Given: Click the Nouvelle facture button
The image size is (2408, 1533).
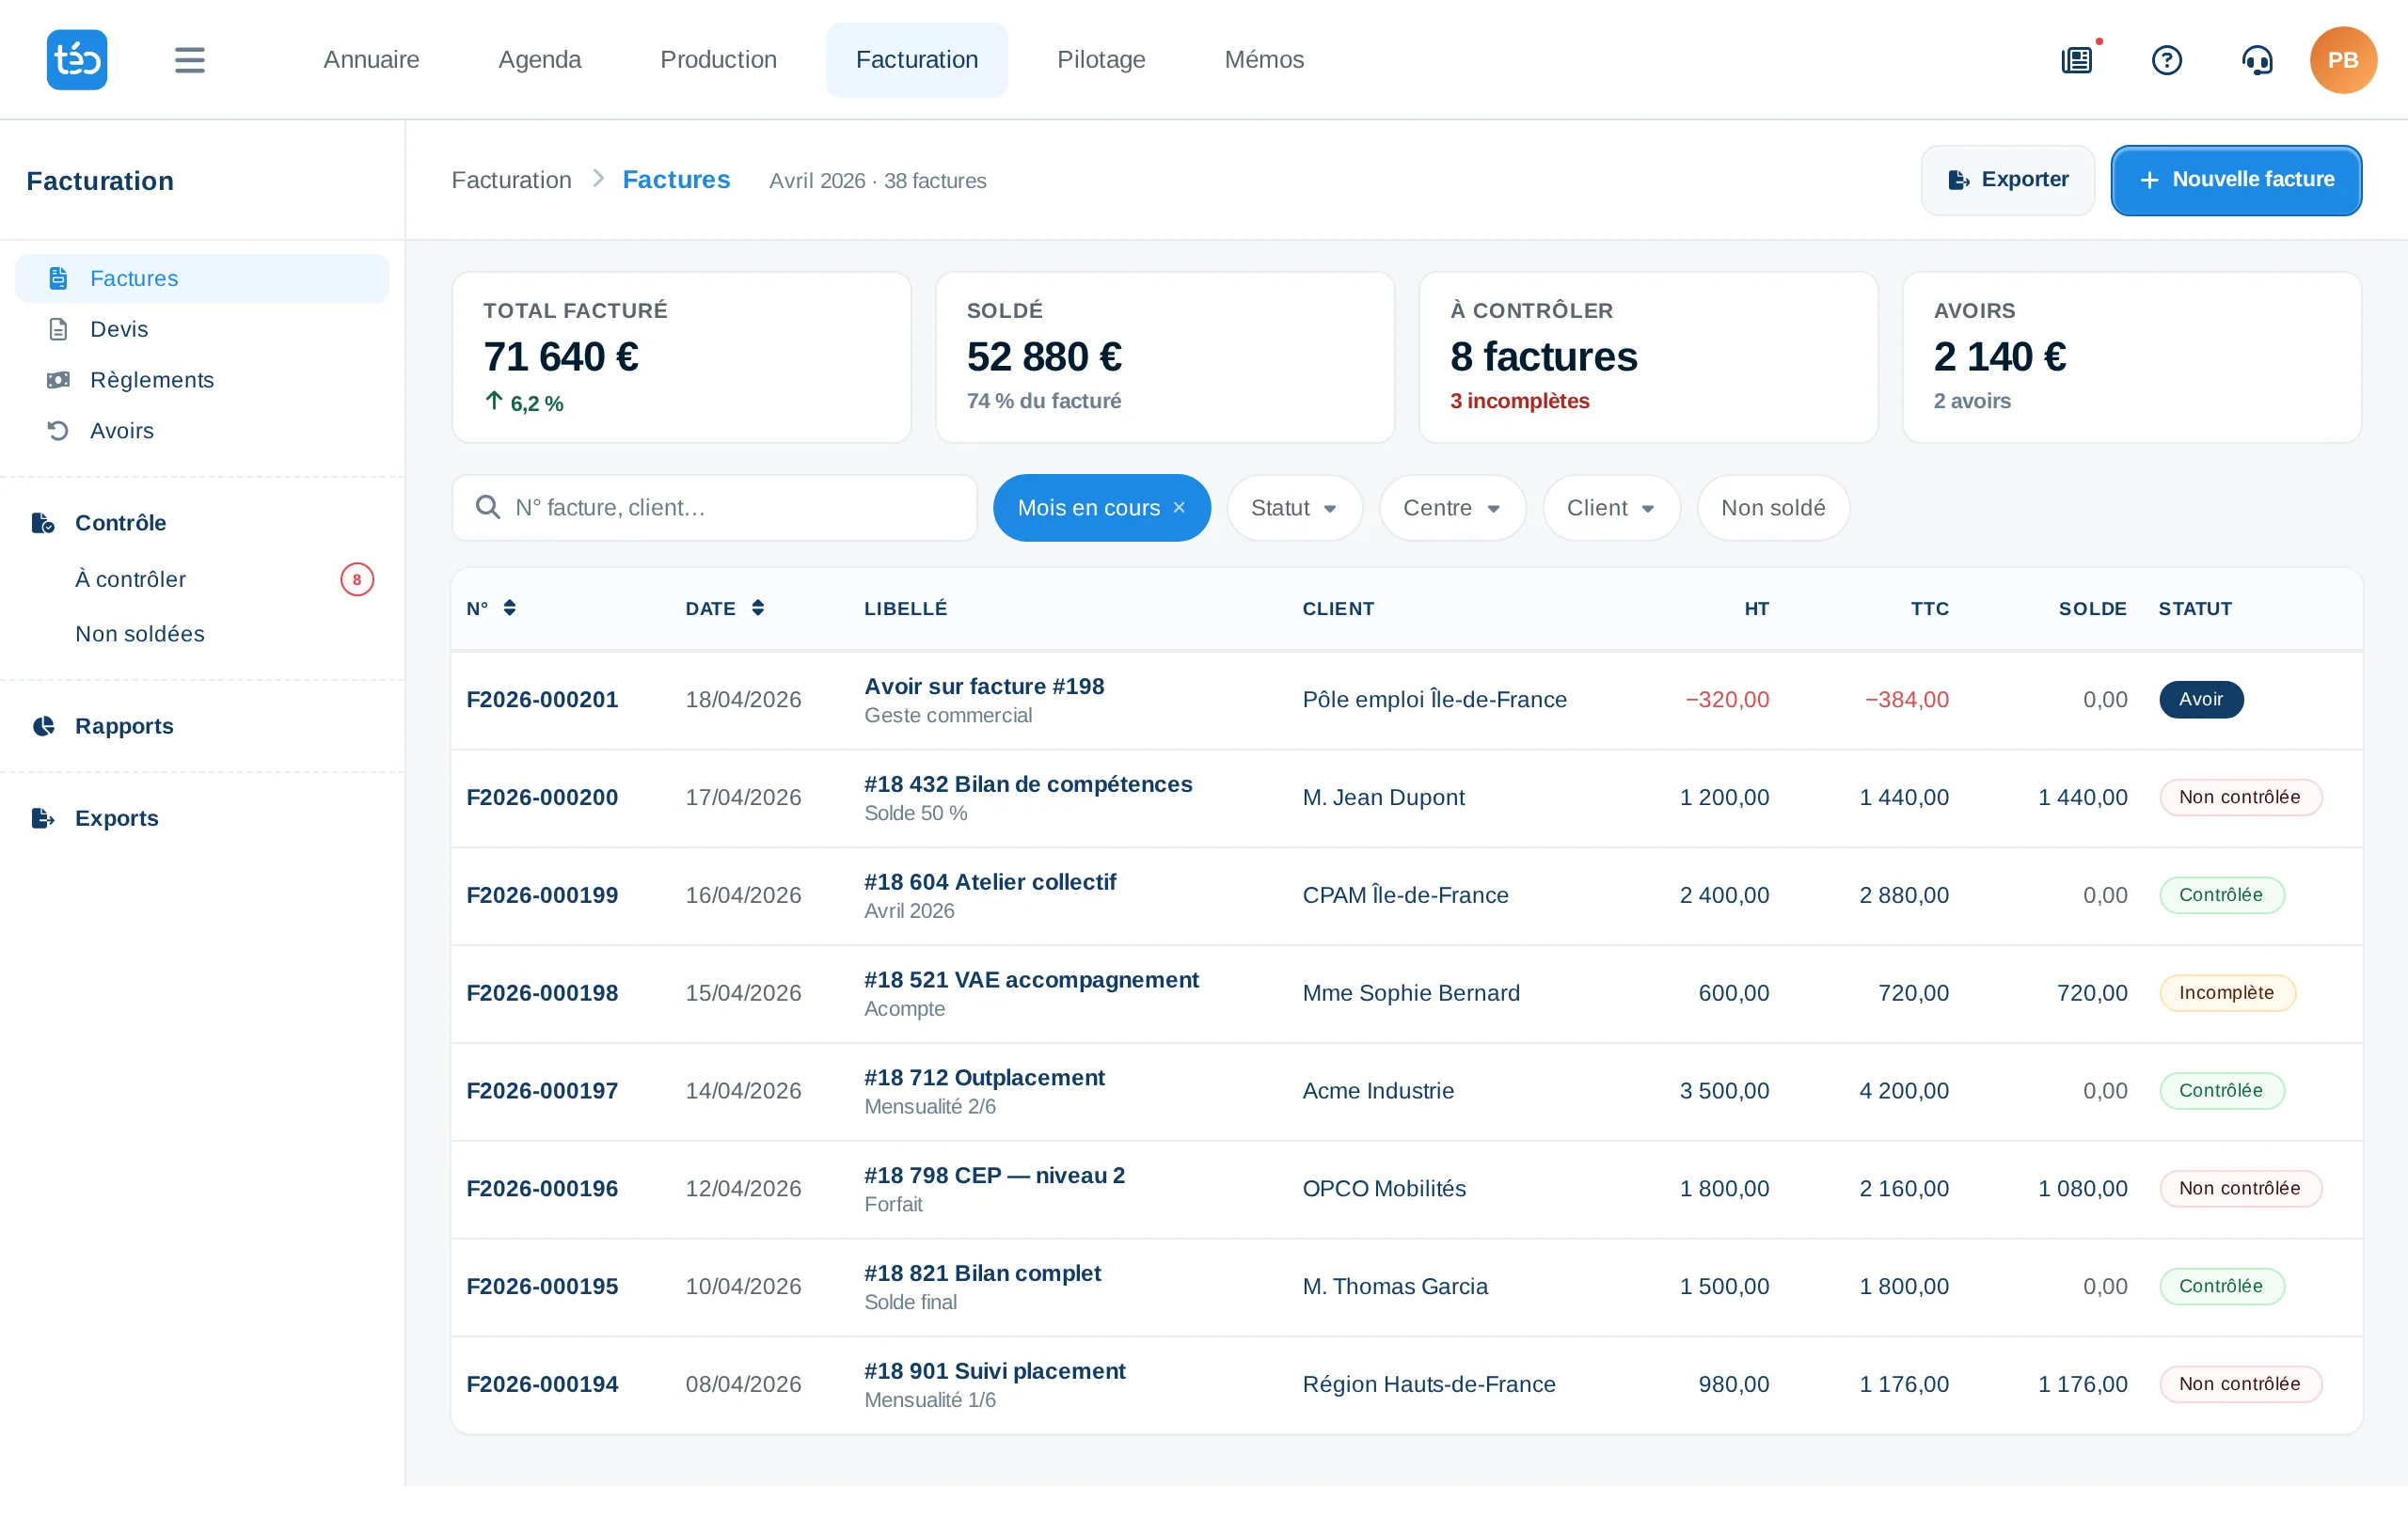Looking at the screenshot, I should [2236, 180].
